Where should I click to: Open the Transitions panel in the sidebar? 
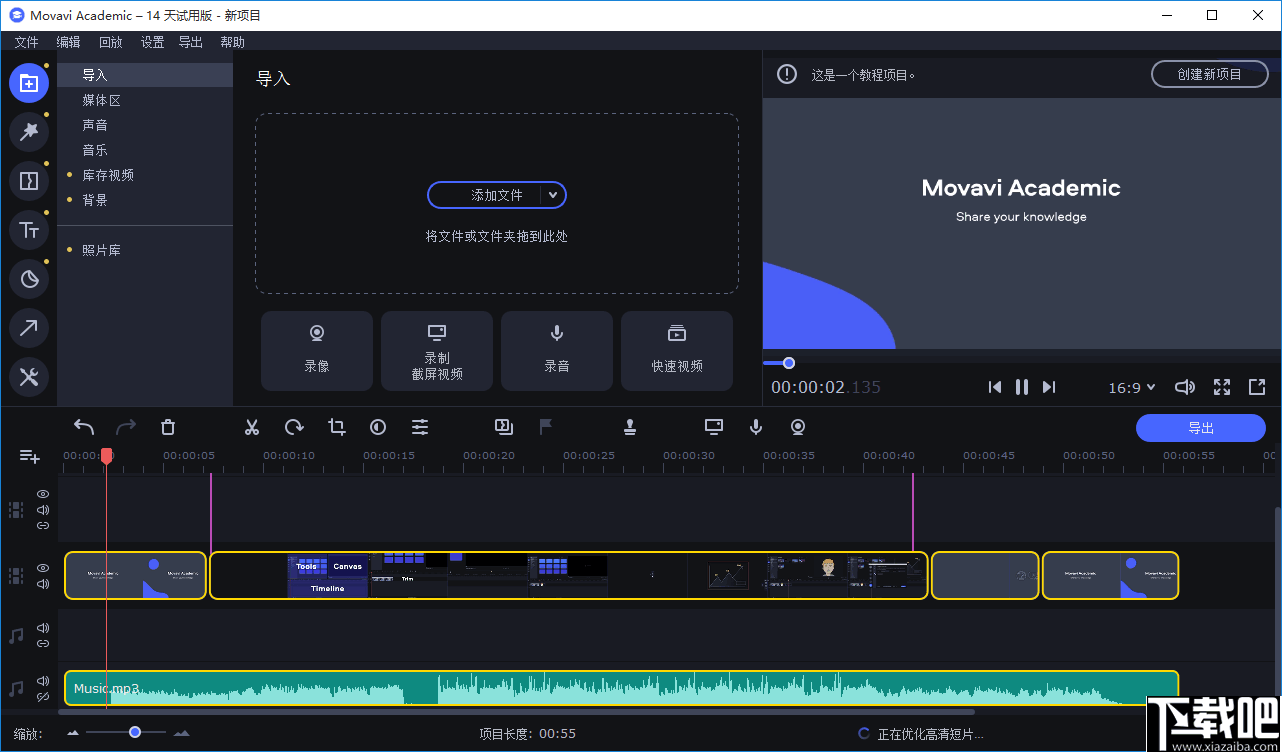click(29, 180)
